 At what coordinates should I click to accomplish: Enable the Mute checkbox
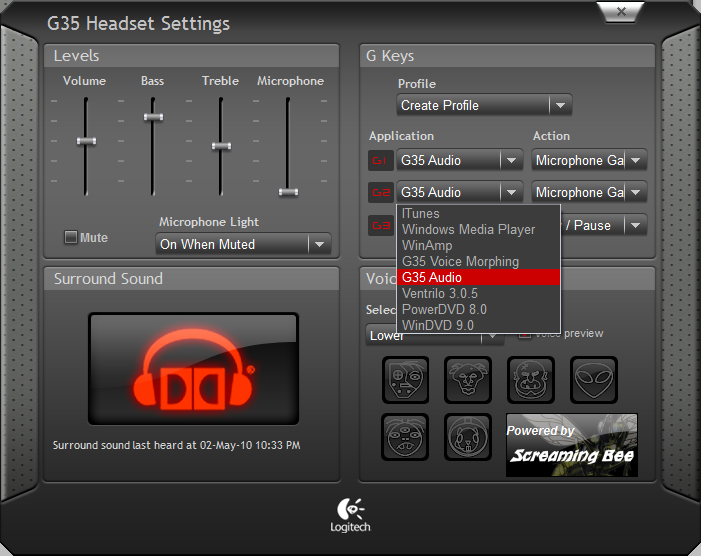point(71,237)
